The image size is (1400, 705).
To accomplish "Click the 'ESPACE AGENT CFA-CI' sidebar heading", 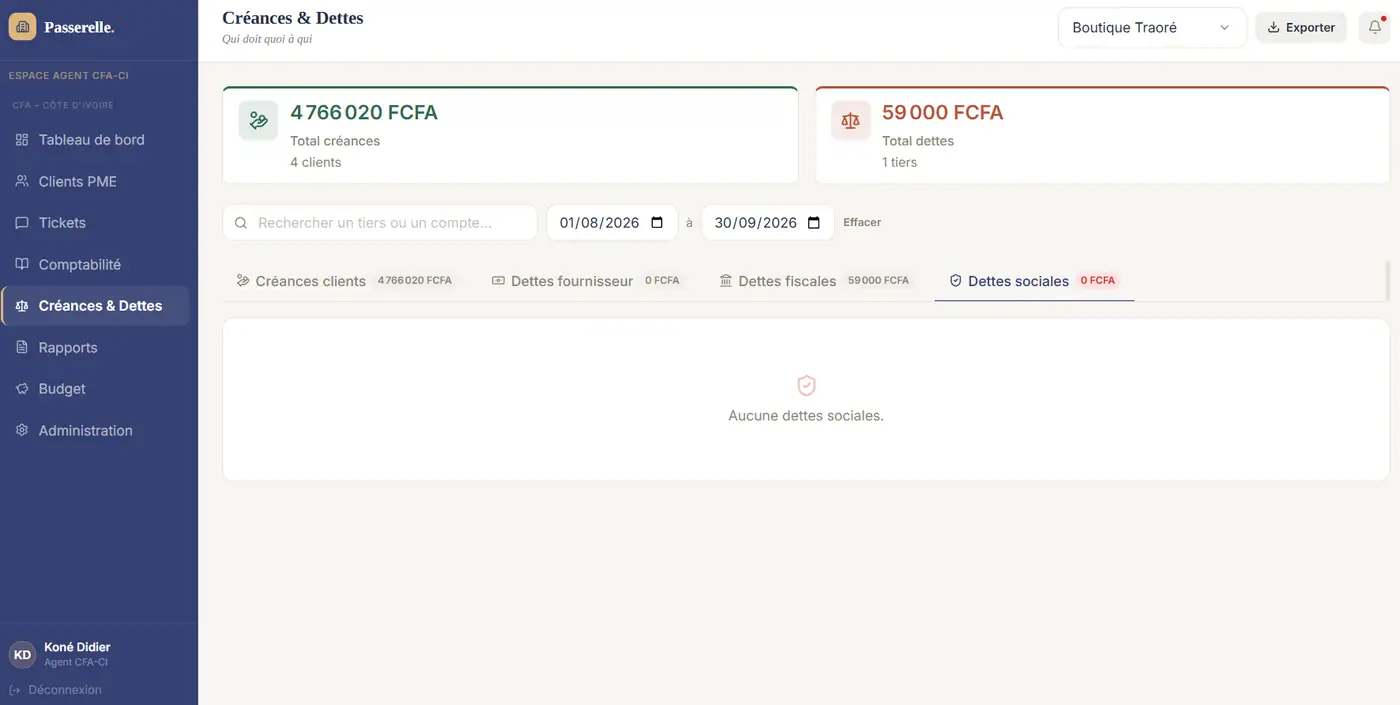I will 68,76.
